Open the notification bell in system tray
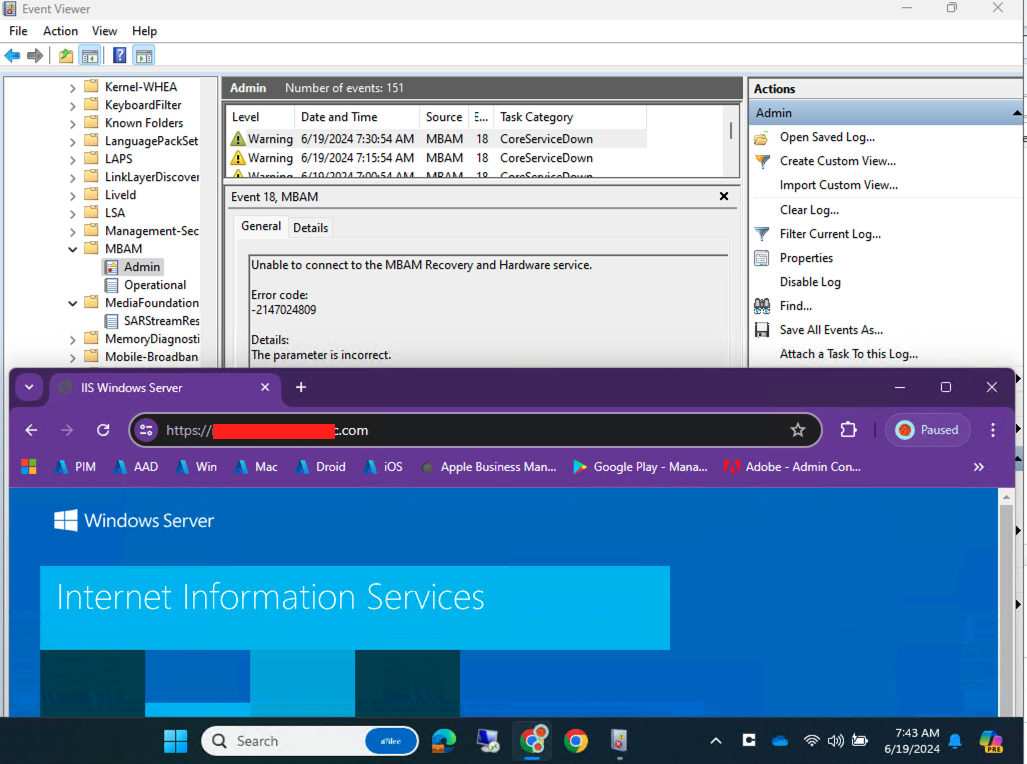Viewport: 1027px width, 764px height. tap(955, 741)
